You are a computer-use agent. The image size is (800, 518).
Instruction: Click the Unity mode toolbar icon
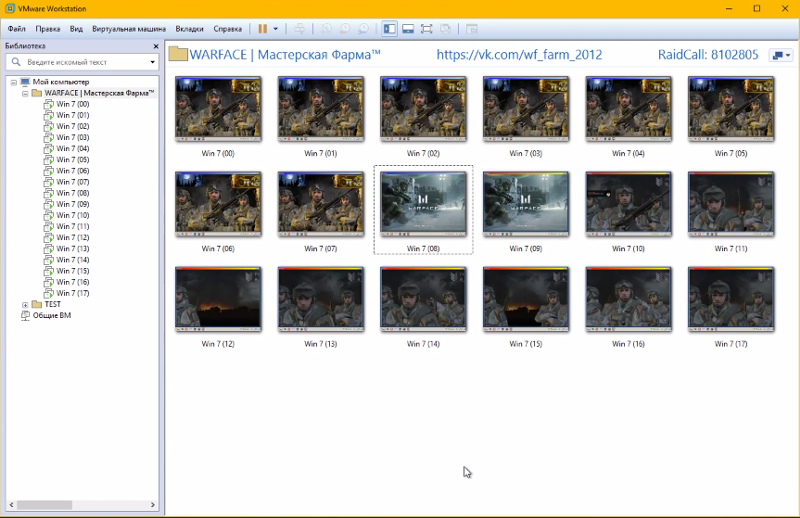point(445,29)
